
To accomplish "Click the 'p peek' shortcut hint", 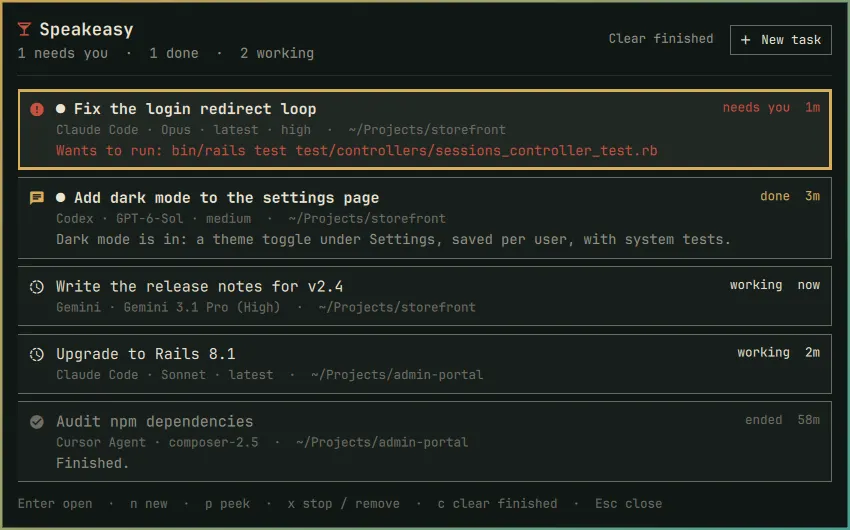I will pos(228,504).
